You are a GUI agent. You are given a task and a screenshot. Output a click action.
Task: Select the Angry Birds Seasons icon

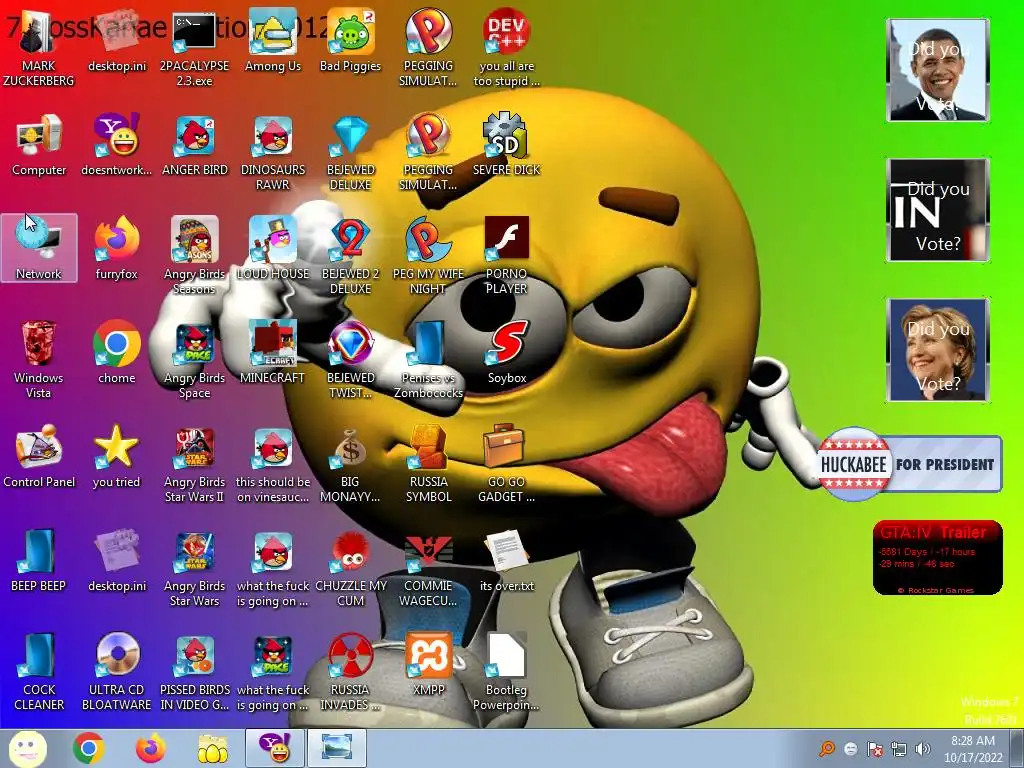tap(194, 255)
